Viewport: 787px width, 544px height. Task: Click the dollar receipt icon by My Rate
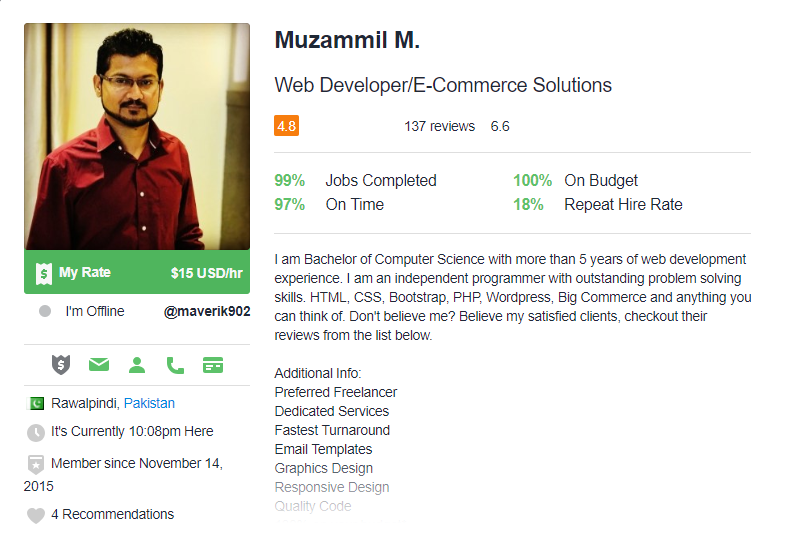coord(44,274)
